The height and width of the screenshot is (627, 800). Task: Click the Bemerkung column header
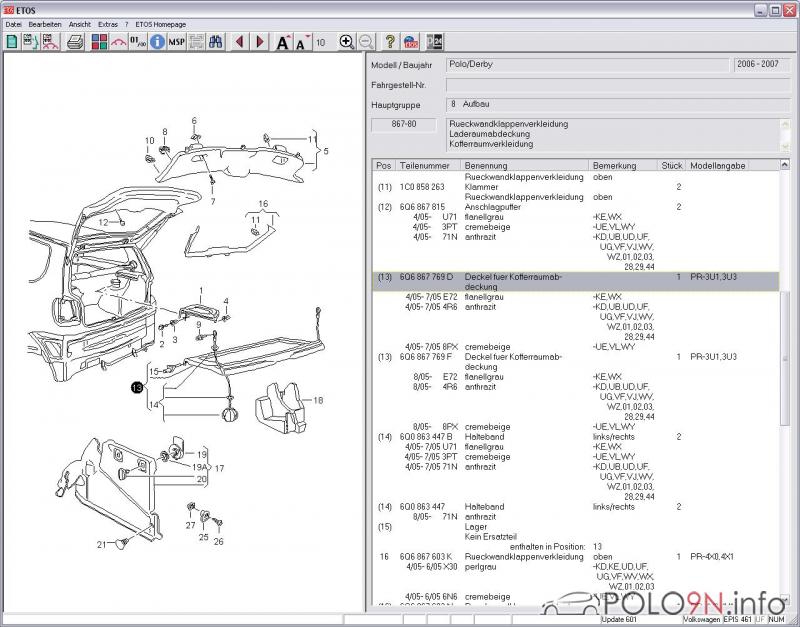tap(622, 166)
